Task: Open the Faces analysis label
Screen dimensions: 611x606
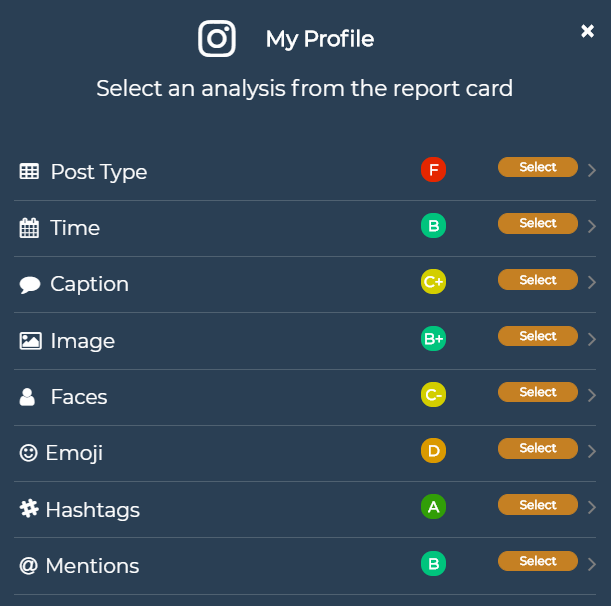Action: coord(78,397)
